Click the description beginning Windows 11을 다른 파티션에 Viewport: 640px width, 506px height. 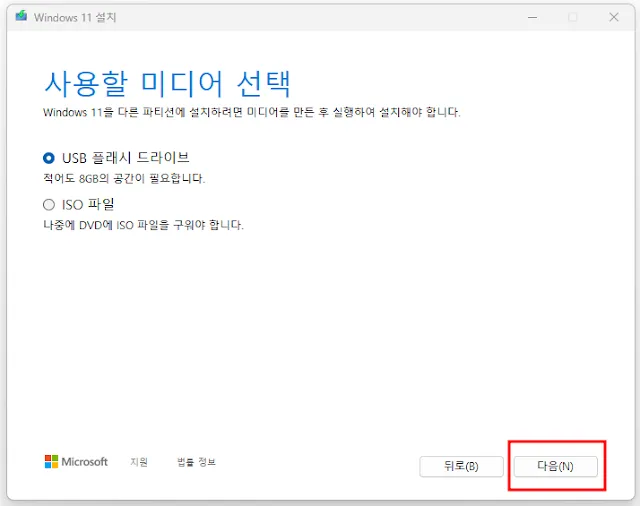click(x=251, y=112)
